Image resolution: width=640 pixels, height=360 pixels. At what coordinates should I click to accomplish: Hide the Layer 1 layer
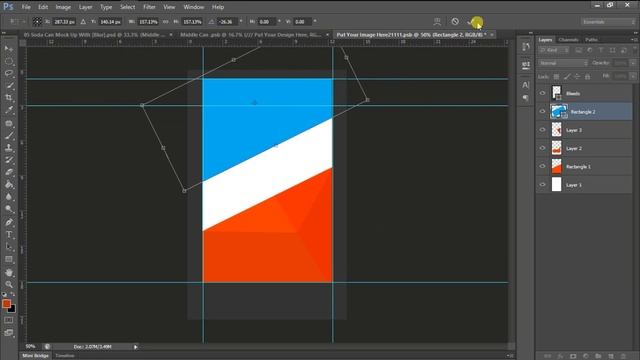pyautogui.click(x=542, y=185)
